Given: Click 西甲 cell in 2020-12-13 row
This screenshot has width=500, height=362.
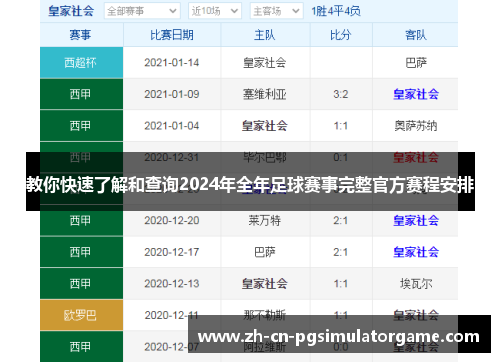Looking at the screenshot, I should click(81, 284).
